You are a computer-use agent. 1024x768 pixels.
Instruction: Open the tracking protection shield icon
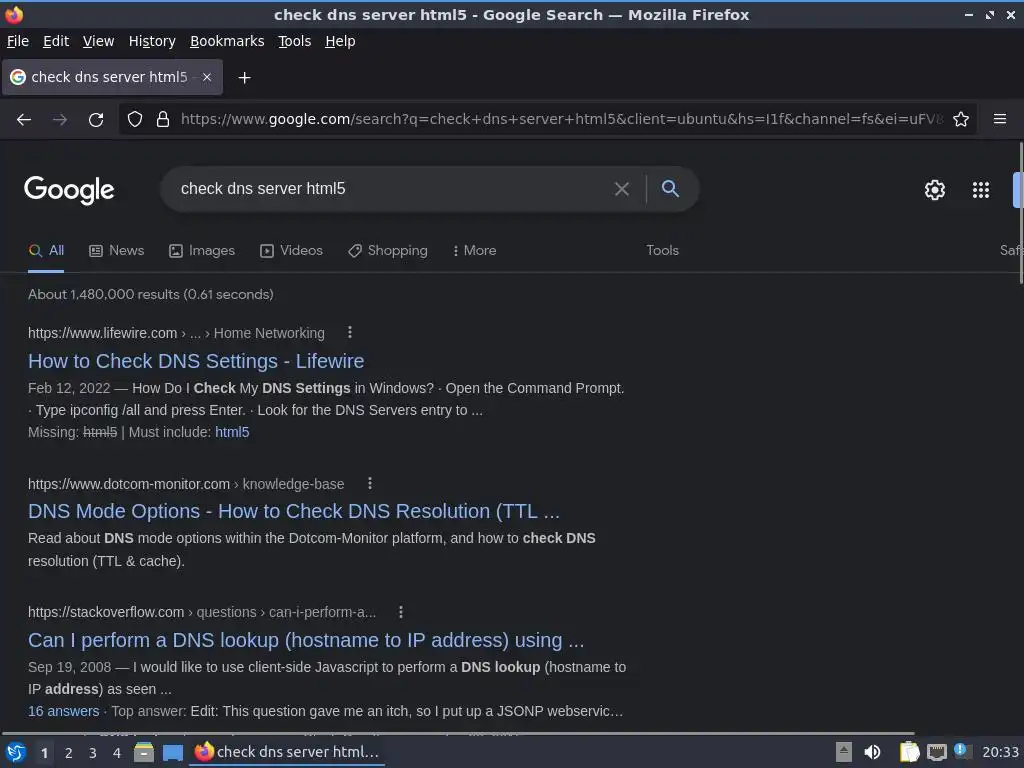coord(135,120)
